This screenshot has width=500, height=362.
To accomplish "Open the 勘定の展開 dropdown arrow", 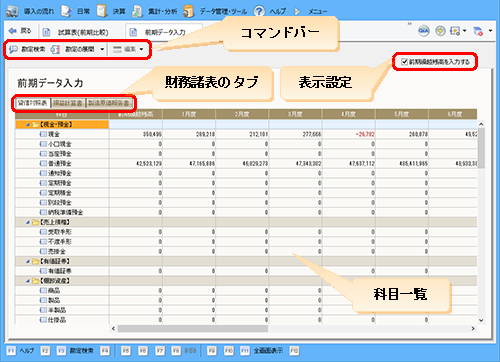I will click(102, 49).
